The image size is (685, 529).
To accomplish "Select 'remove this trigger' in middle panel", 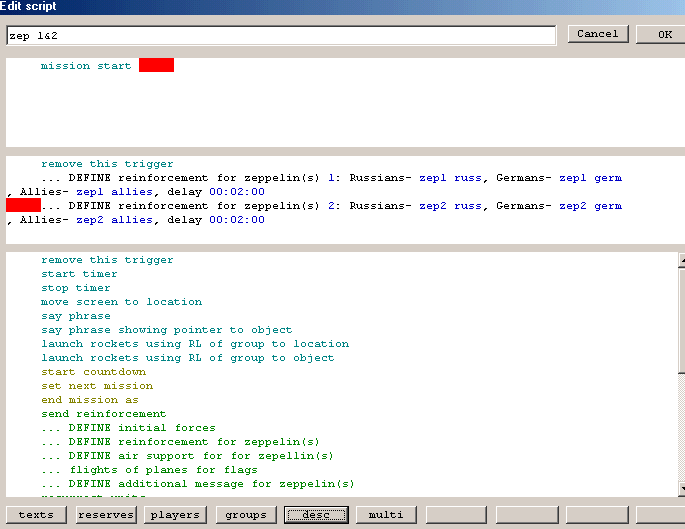I will coord(107,164).
